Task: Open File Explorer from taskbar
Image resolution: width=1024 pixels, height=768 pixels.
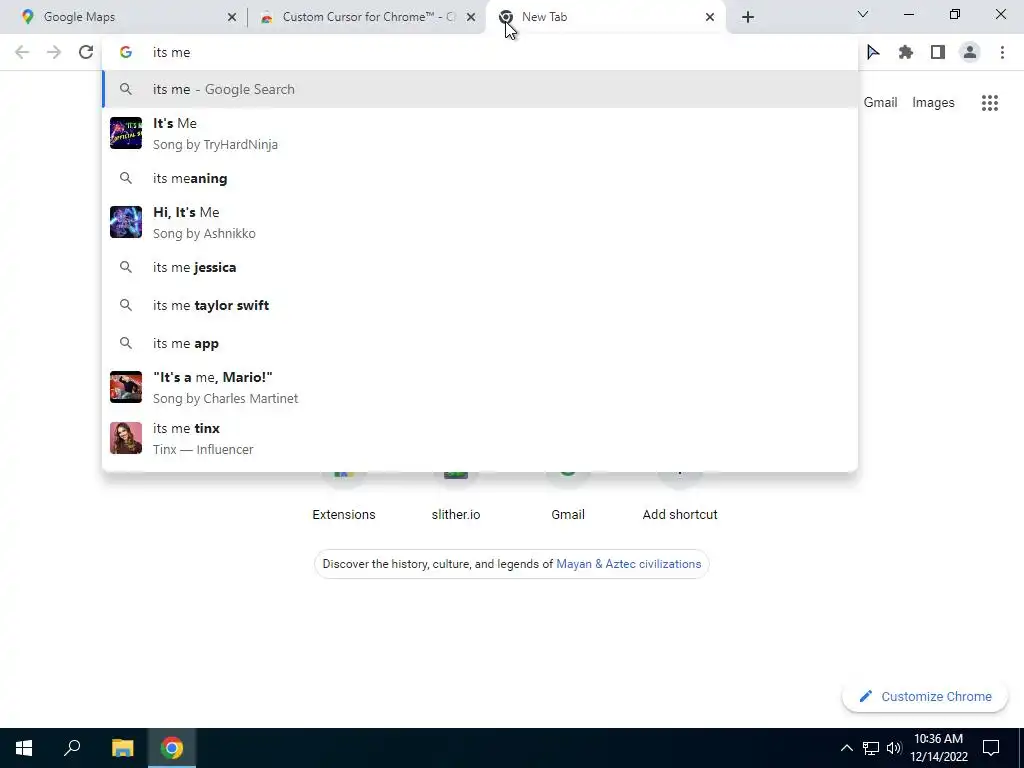Action: pyautogui.click(x=122, y=748)
